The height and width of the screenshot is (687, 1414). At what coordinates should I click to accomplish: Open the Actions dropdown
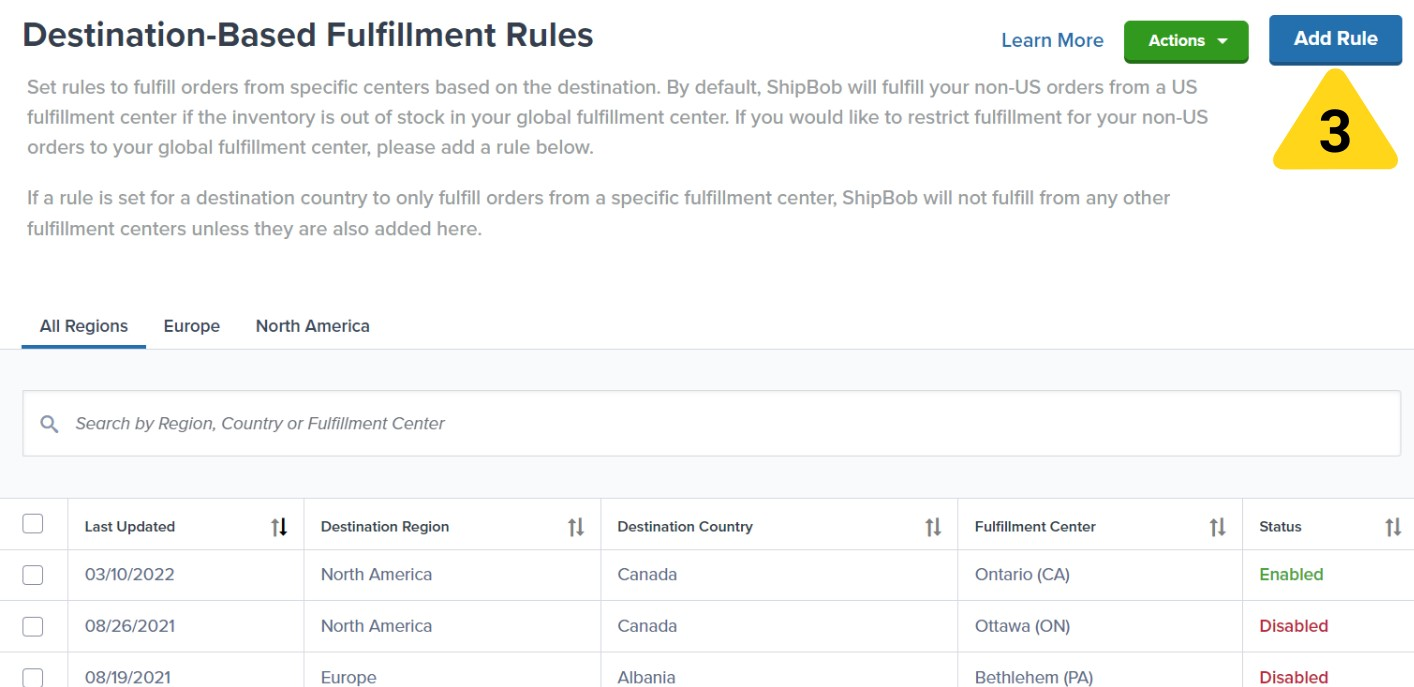point(1184,40)
